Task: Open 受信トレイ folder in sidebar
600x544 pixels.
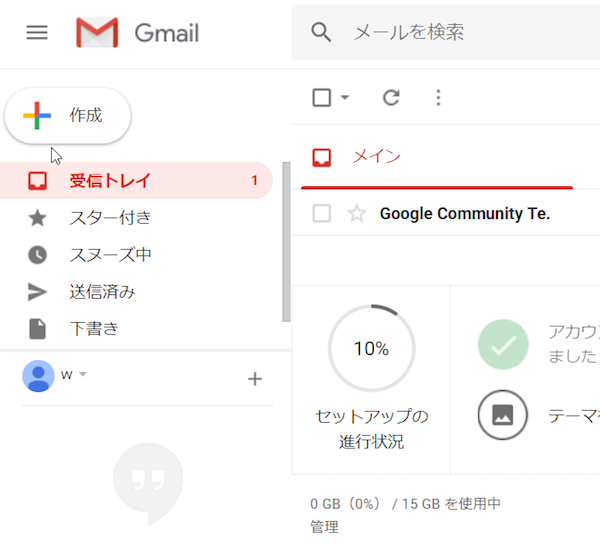Action: tap(136, 181)
